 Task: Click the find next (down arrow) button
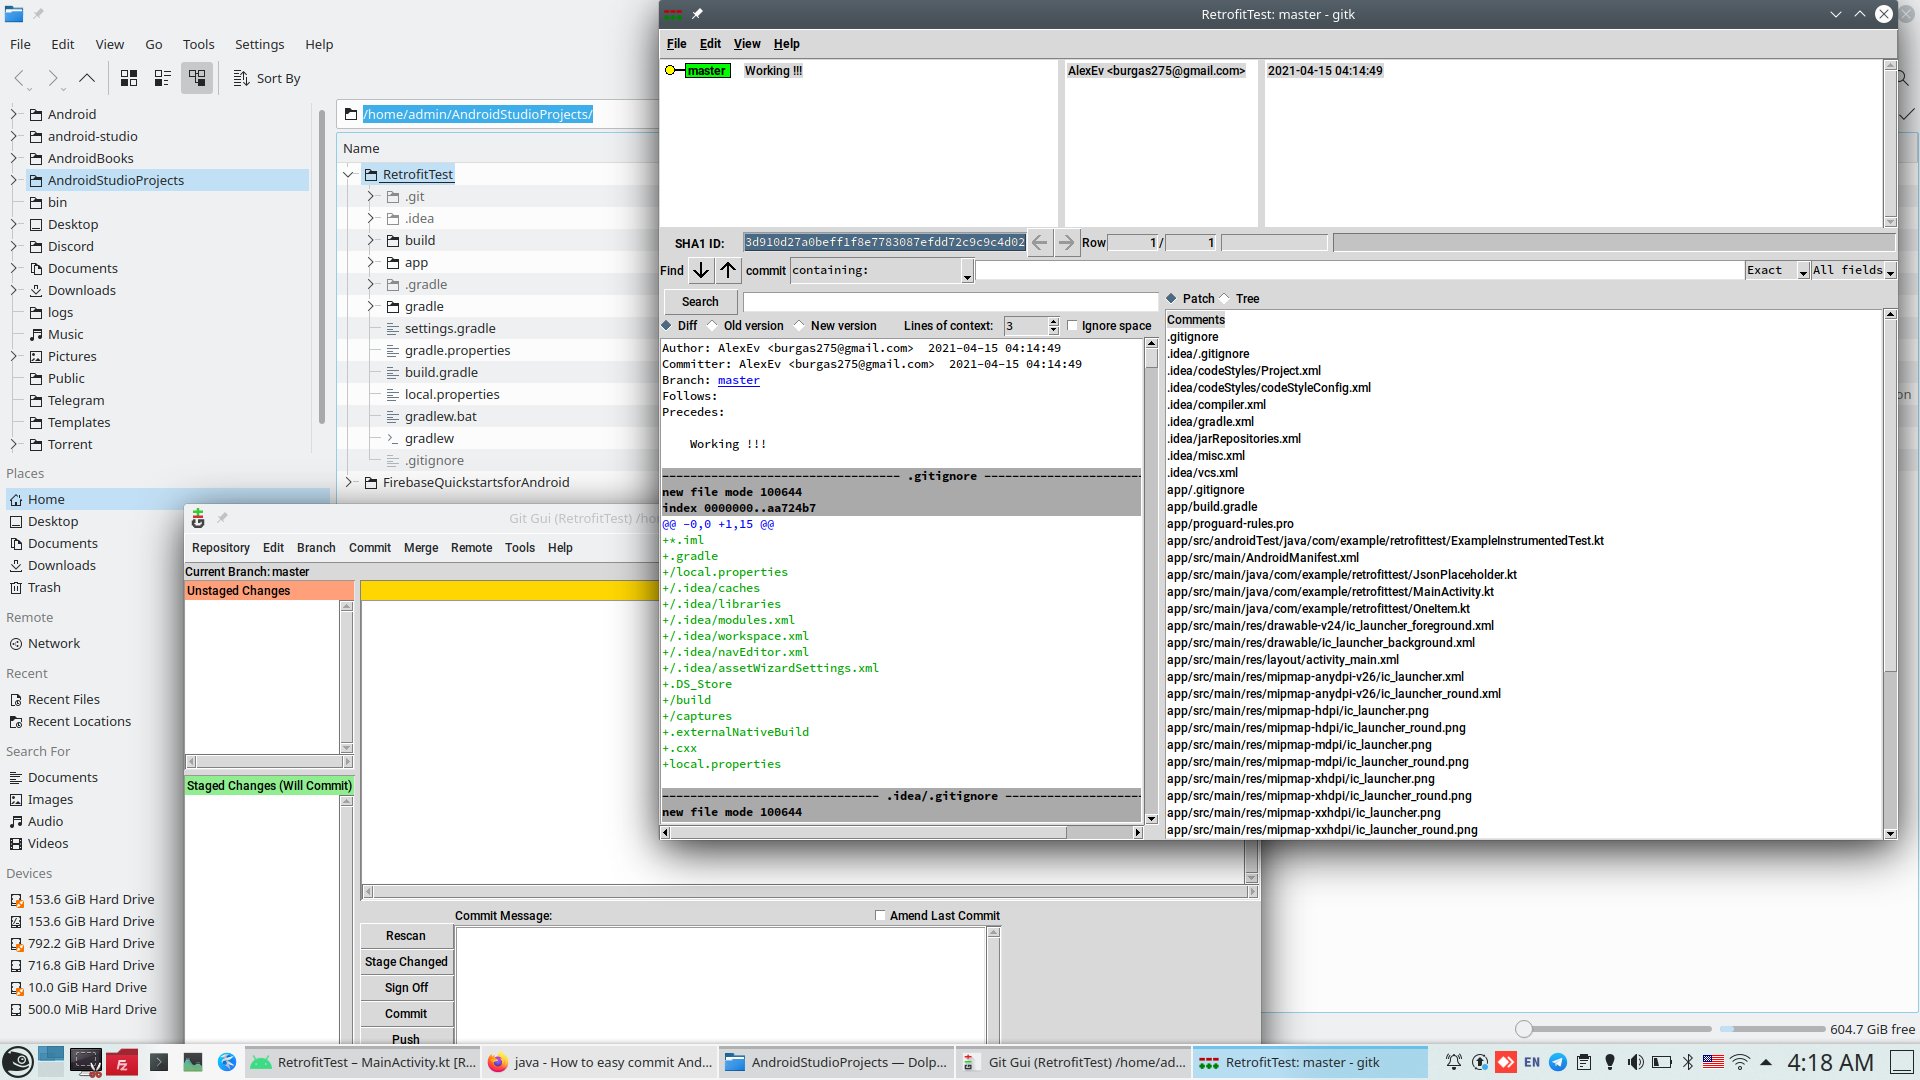(701, 270)
